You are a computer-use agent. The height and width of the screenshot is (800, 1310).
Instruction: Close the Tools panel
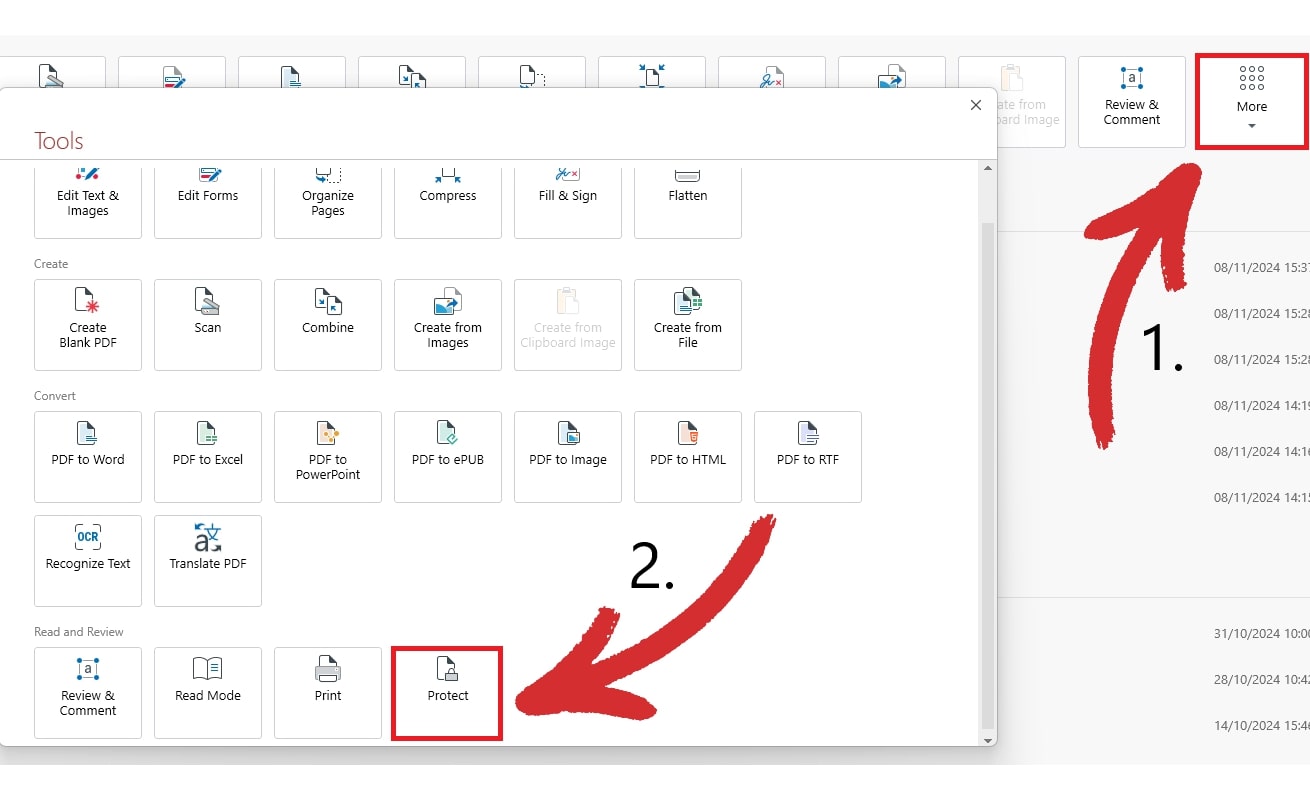click(x=976, y=105)
